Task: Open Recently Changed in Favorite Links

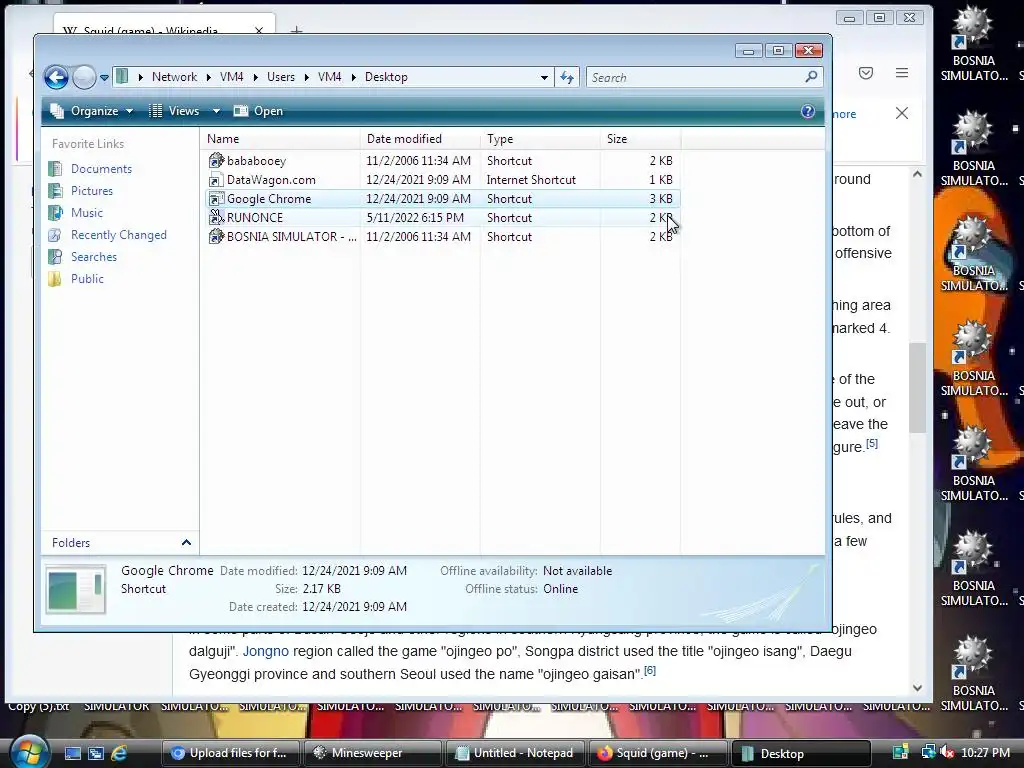Action: click(119, 235)
